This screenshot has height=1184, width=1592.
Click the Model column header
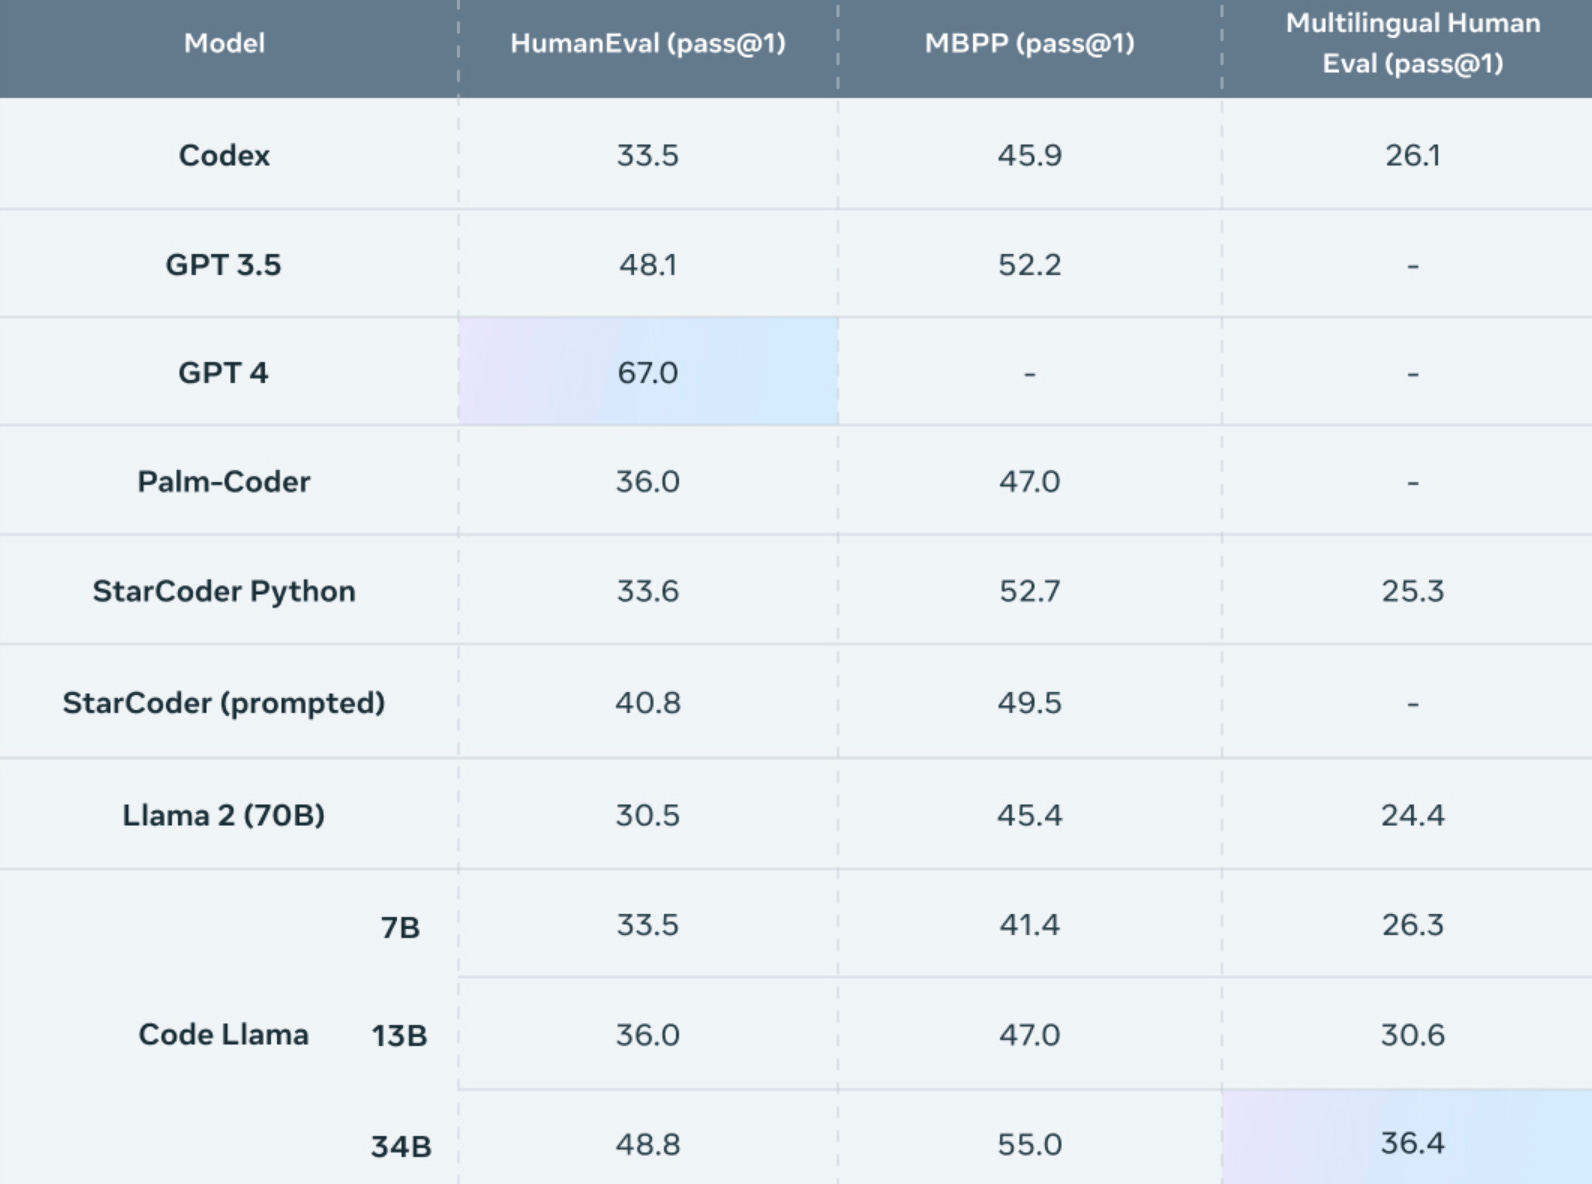(x=224, y=43)
